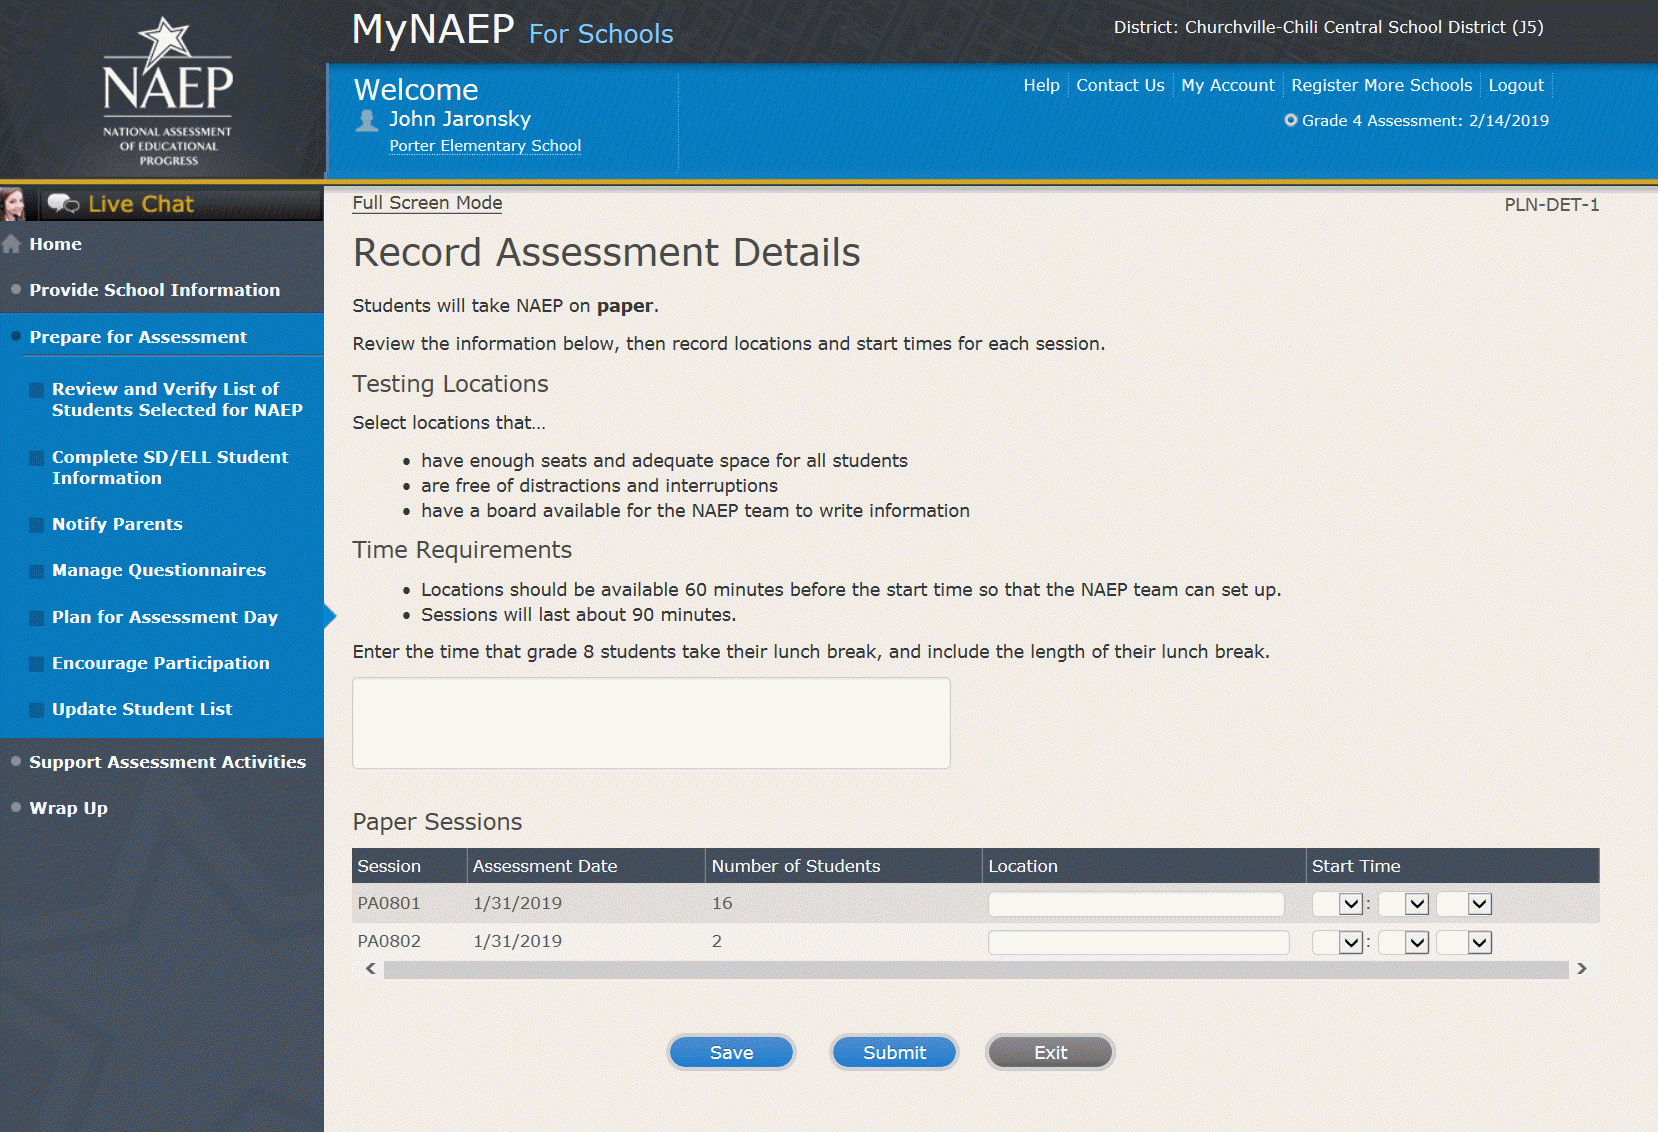
Task: Select the Grade 4 Assessment radio button
Action: point(1290,120)
